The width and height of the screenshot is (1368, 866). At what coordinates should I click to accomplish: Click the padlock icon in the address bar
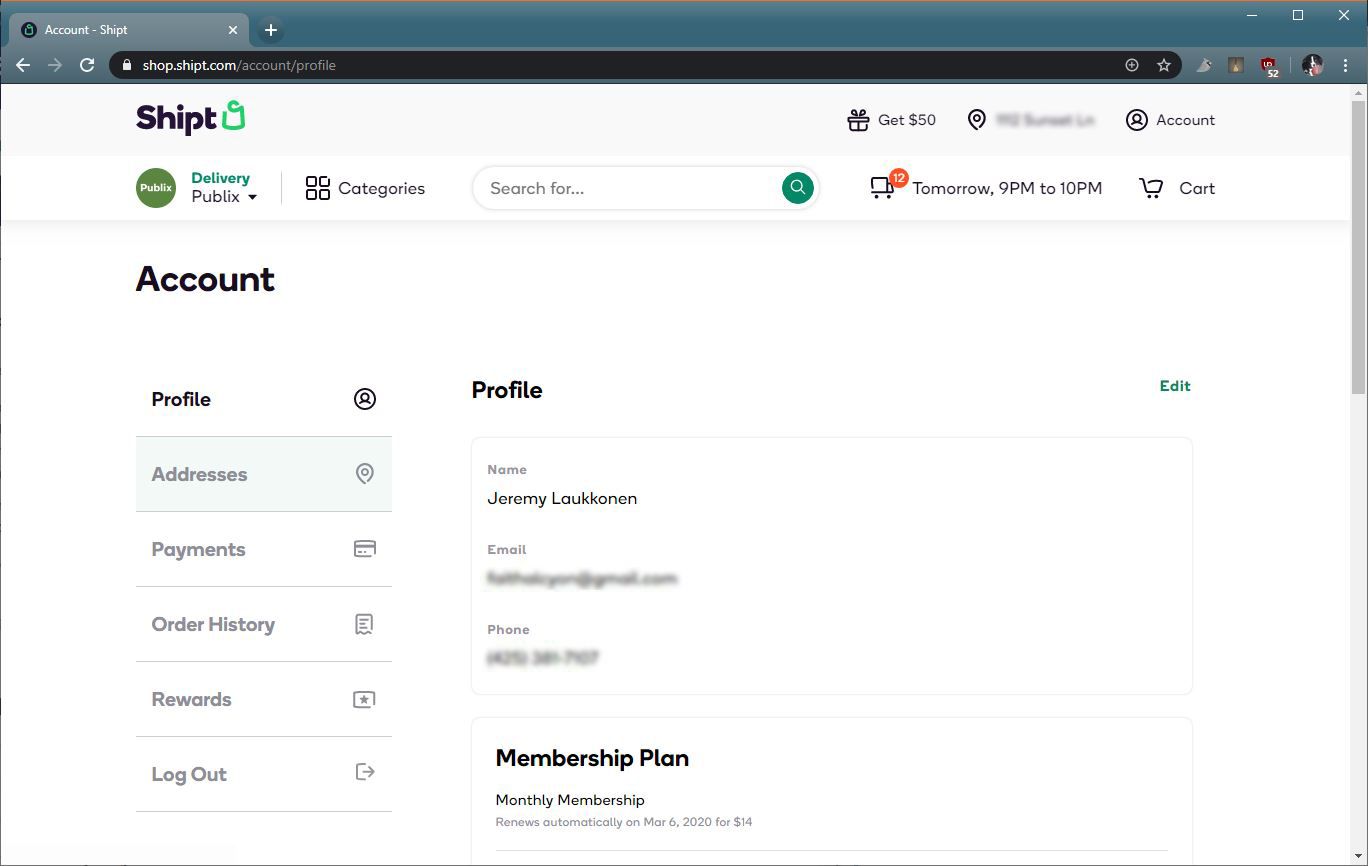126,65
